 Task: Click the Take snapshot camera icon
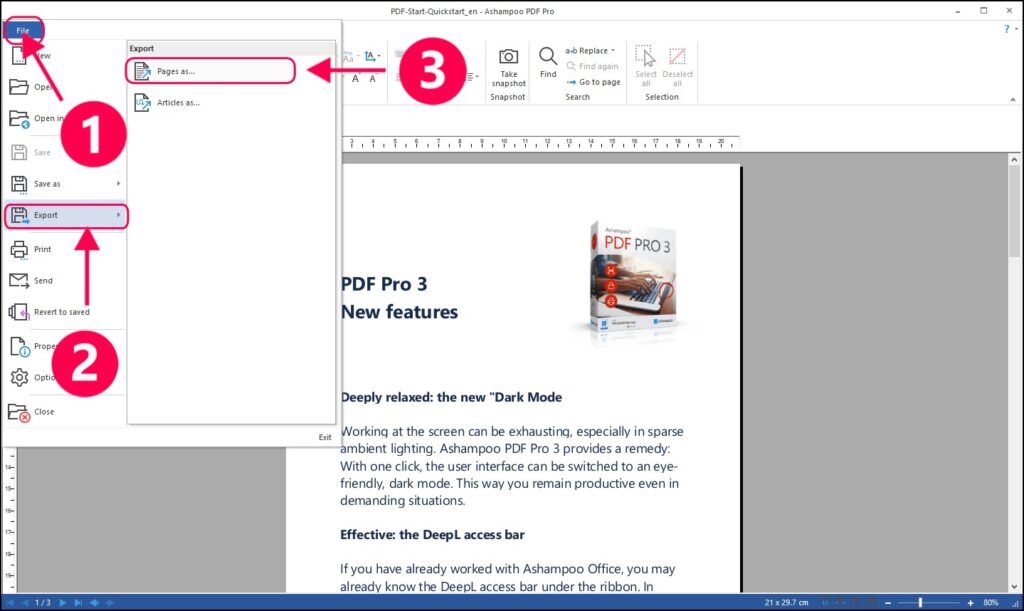(508, 57)
